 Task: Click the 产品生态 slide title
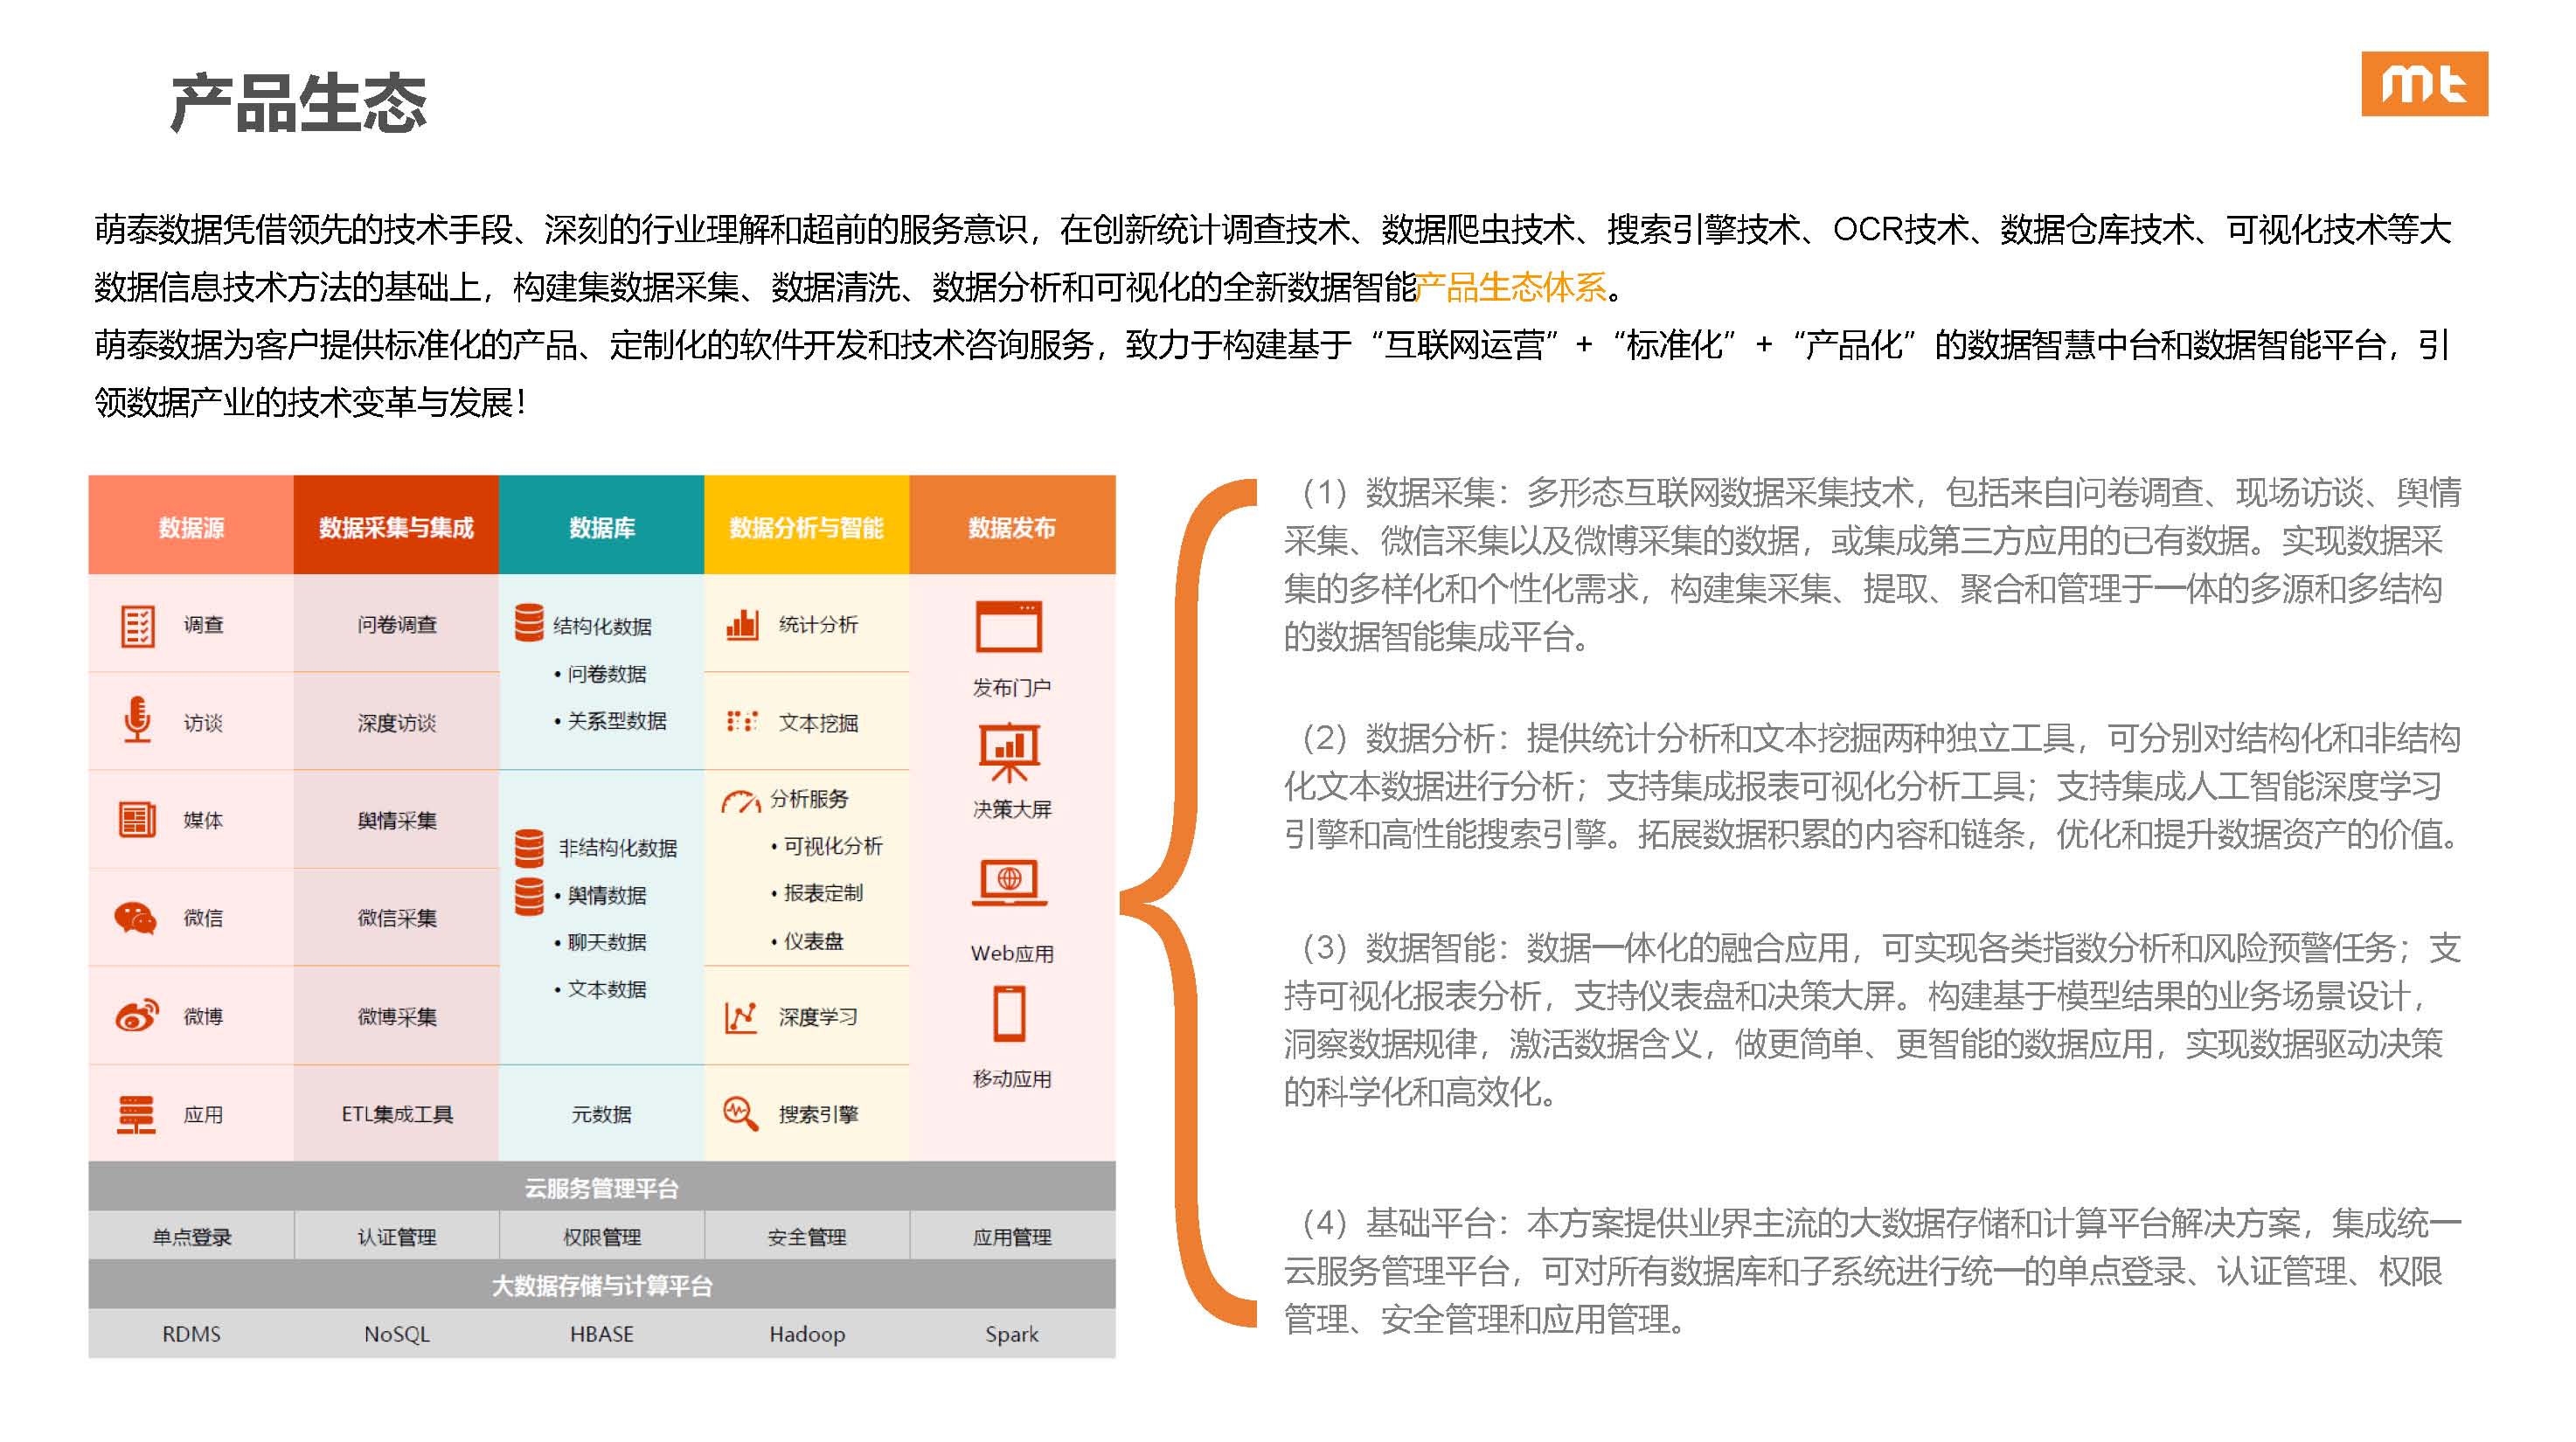pos(298,104)
